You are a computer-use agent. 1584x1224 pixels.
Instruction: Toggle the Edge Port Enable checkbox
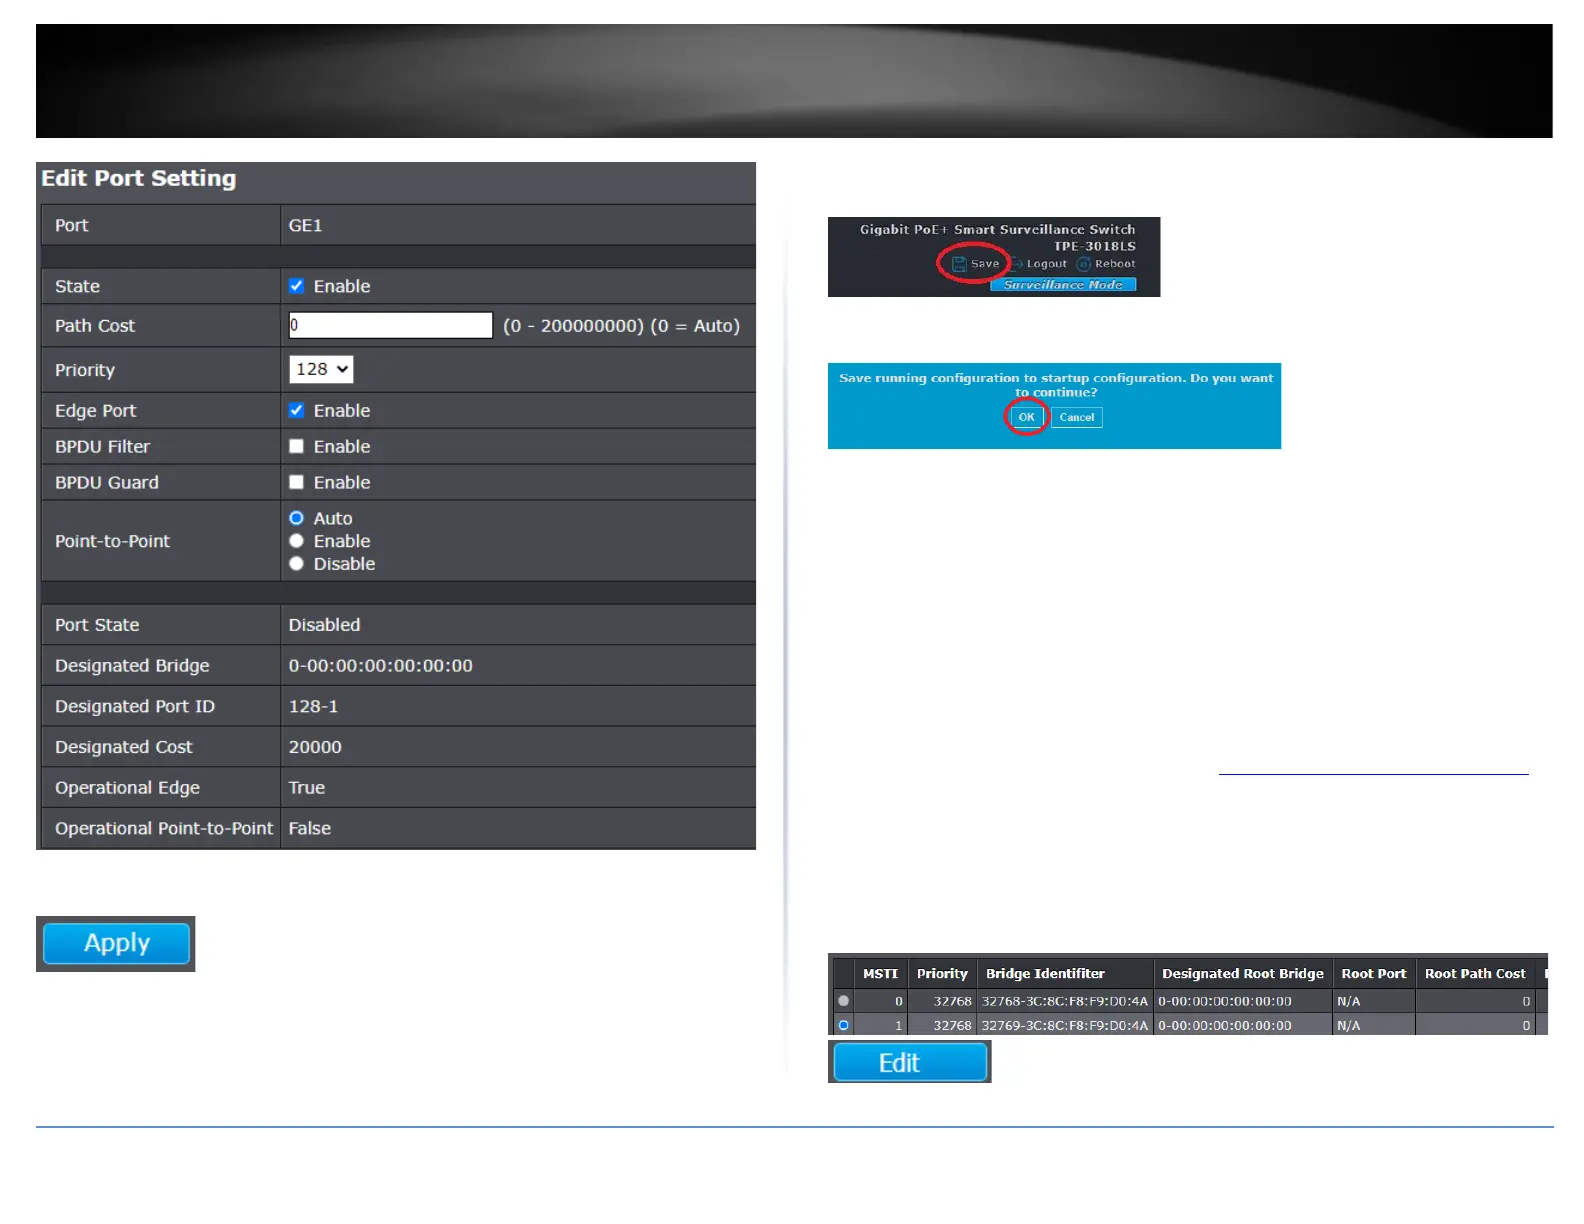click(296, 410)
